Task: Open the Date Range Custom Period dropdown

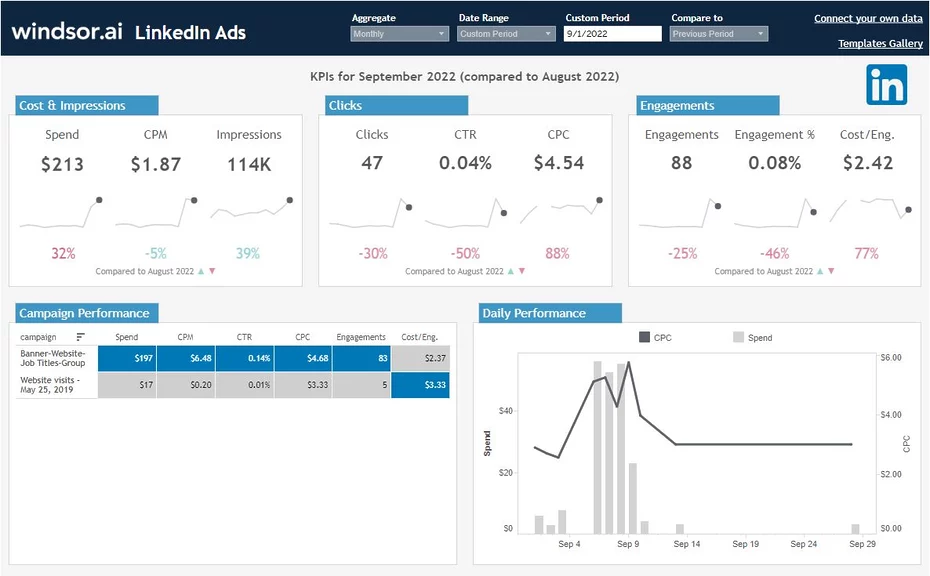Action: [x=507, y=34]
